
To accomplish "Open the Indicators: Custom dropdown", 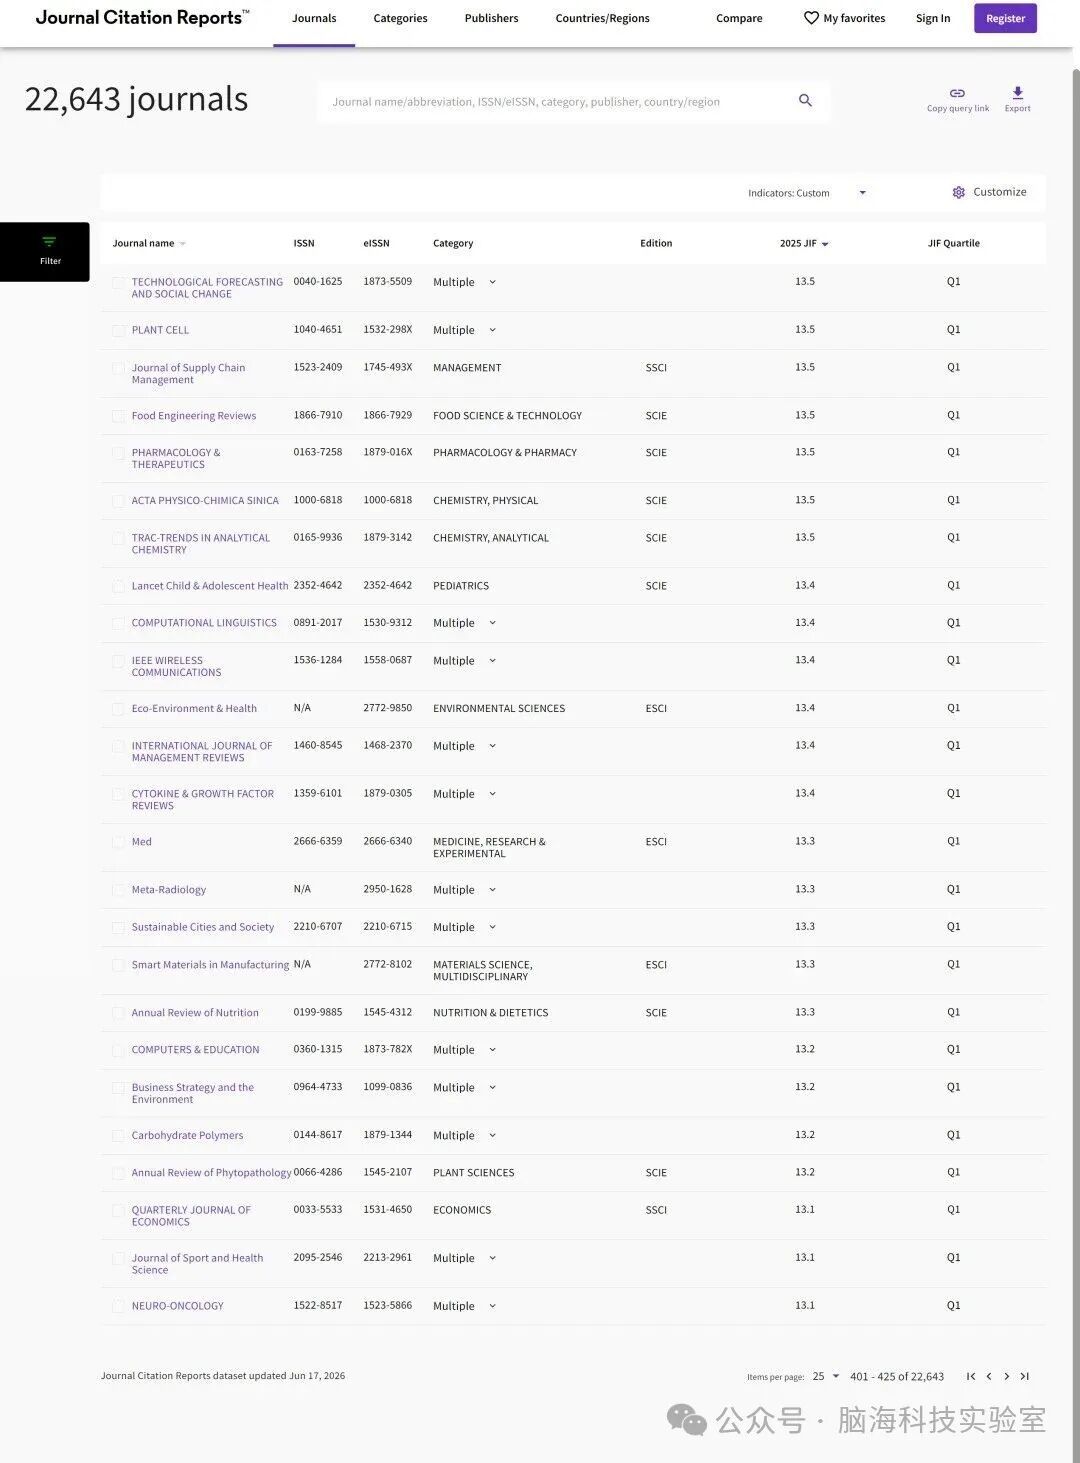I will click(807, 193).
